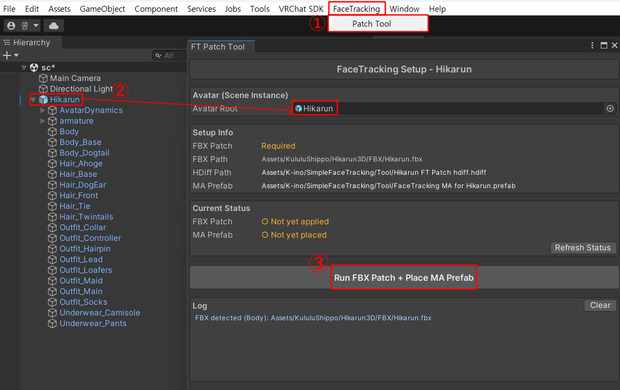Click the Refresh Status button
The width and height of the screenshot is (620, 390).
point(582,248)
